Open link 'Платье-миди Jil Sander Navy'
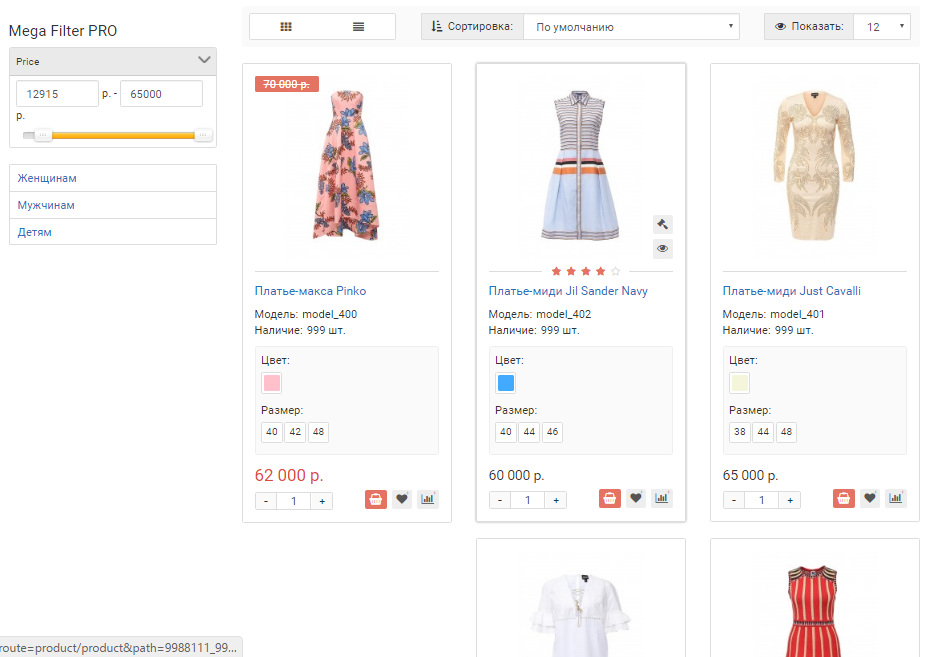 (568, 291)
